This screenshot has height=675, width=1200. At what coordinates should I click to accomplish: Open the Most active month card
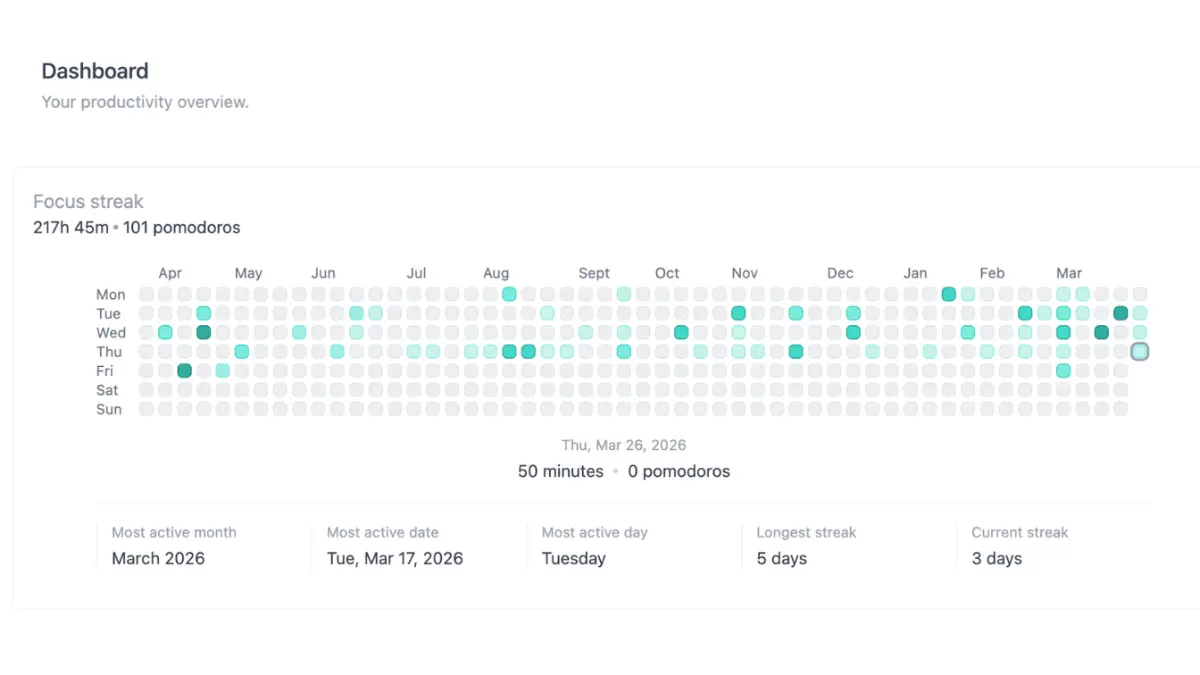point(204,546)
